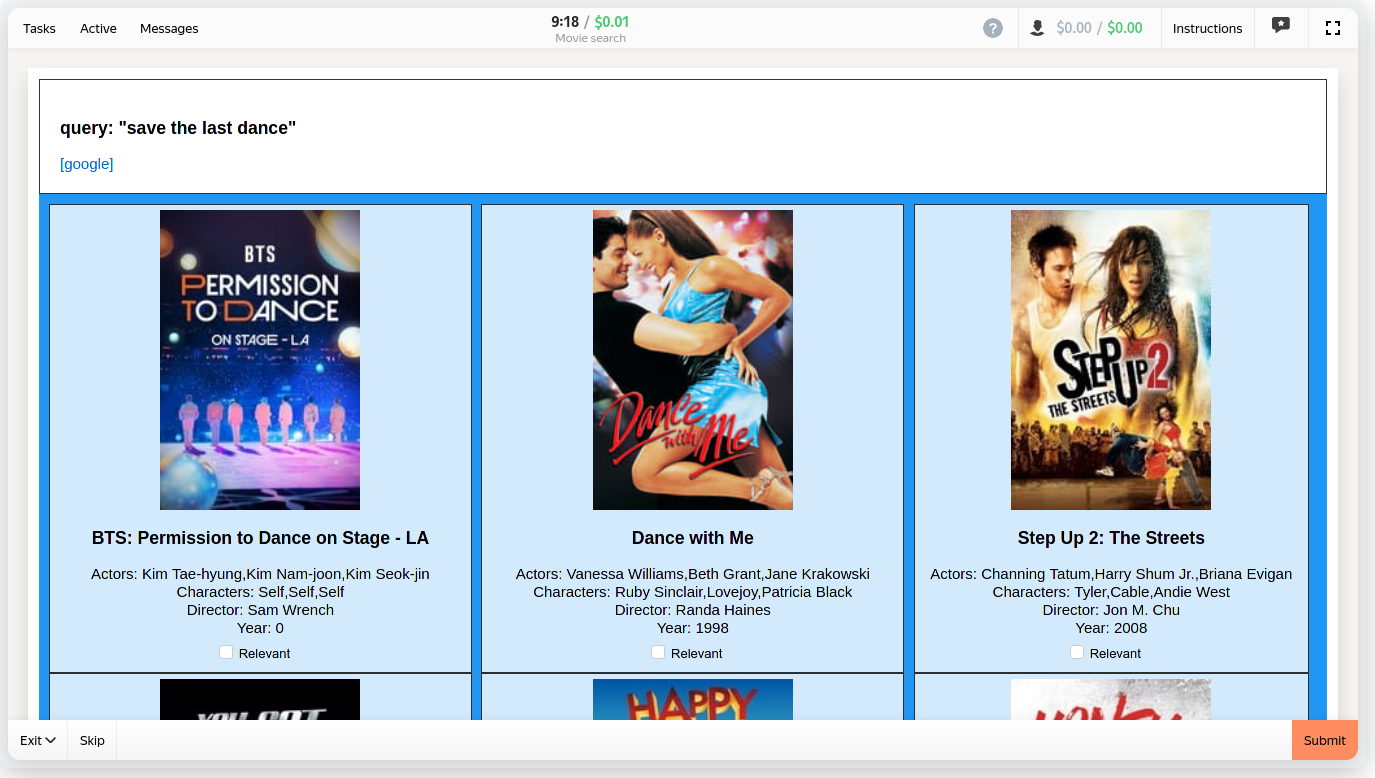The image size is (1375, 778).
Task: Click 'Characters: Tyler,Cable,Andie West' line
Action: point(1111,592)
